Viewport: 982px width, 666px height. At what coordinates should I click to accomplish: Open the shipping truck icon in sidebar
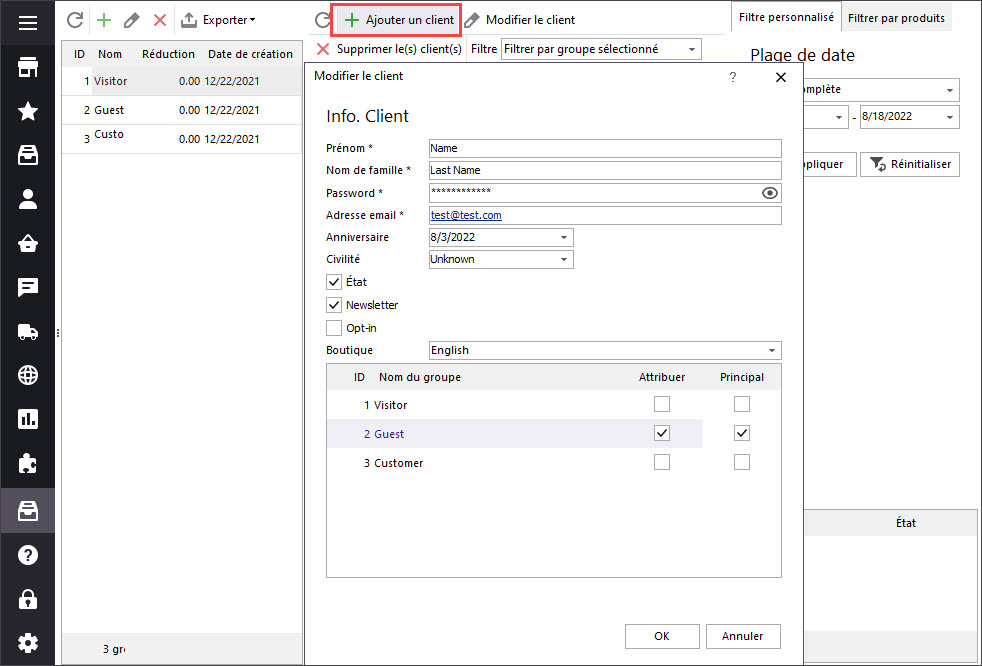coord(28,331)
